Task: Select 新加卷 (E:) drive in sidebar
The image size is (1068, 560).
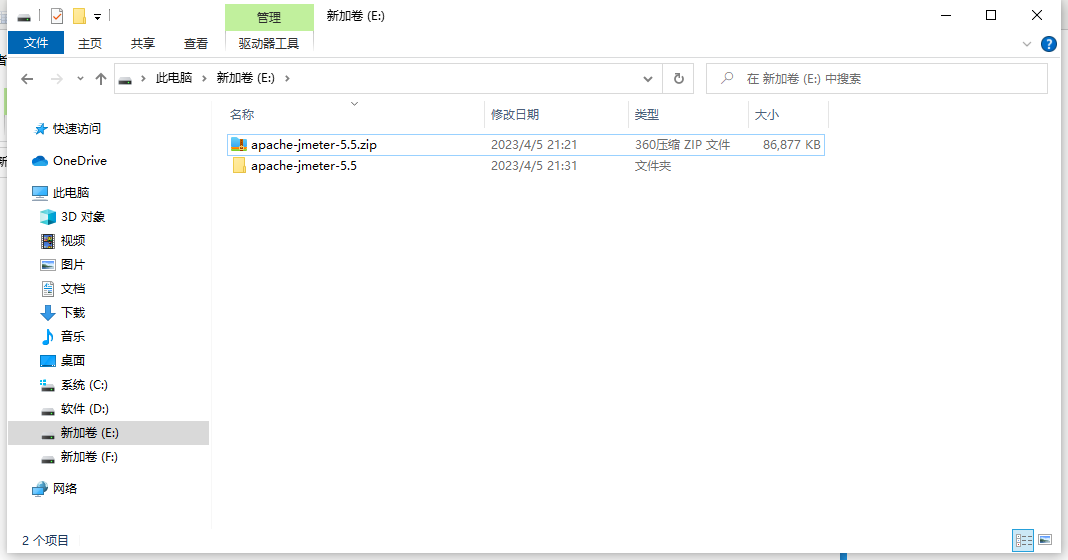Action: pyautogui.click(x=108, y=433)
